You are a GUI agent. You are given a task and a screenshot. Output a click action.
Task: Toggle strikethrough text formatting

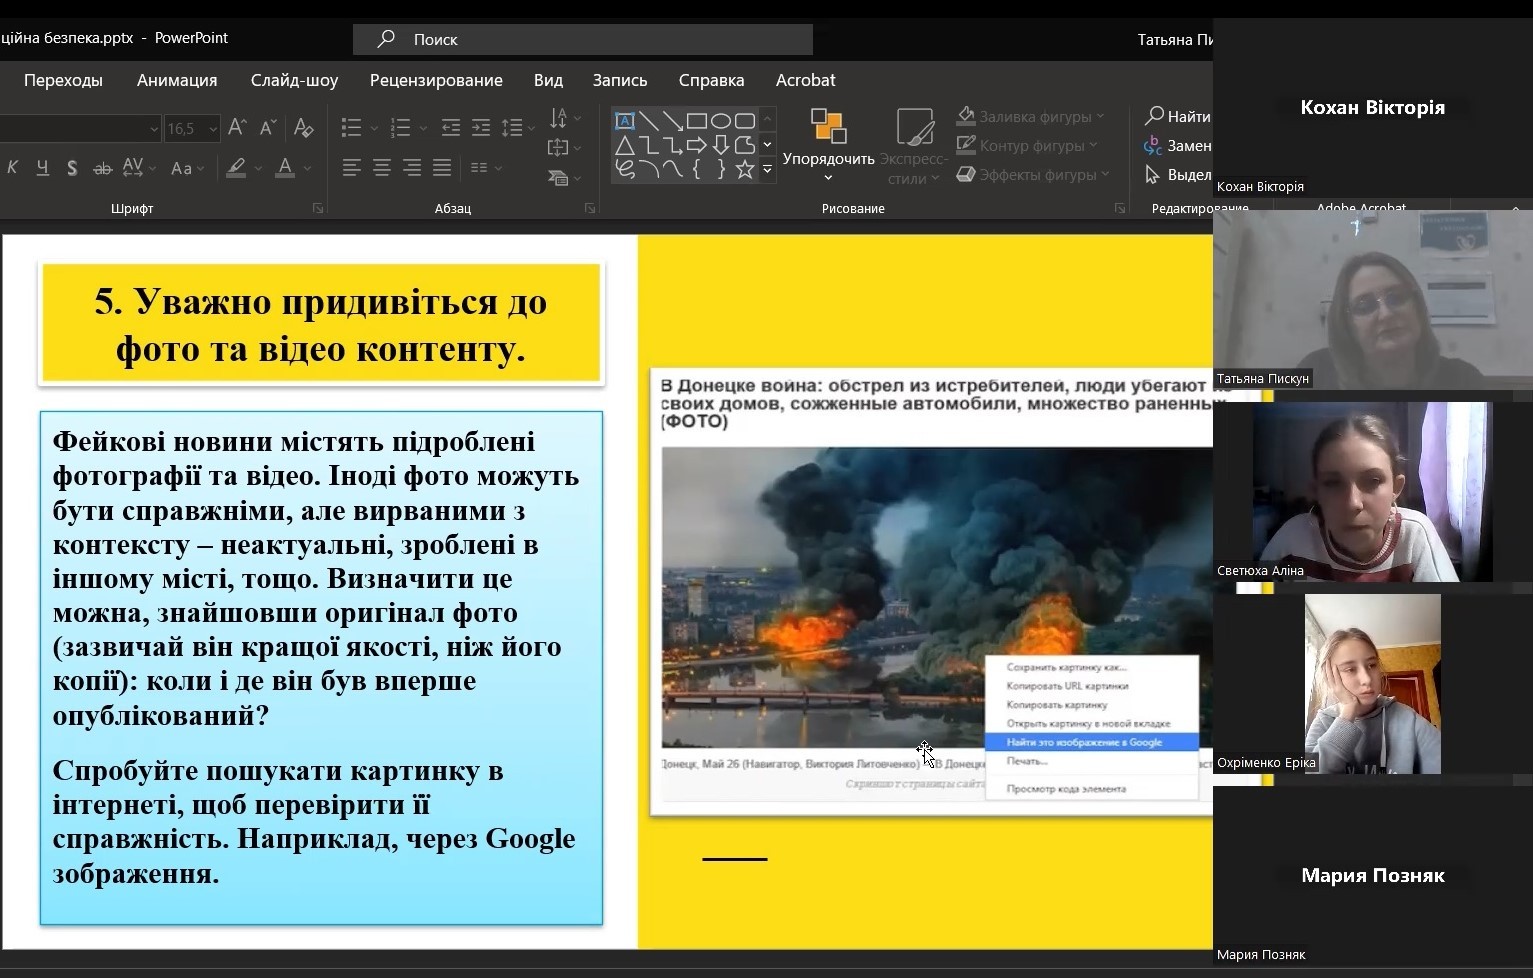click(102, 168)
